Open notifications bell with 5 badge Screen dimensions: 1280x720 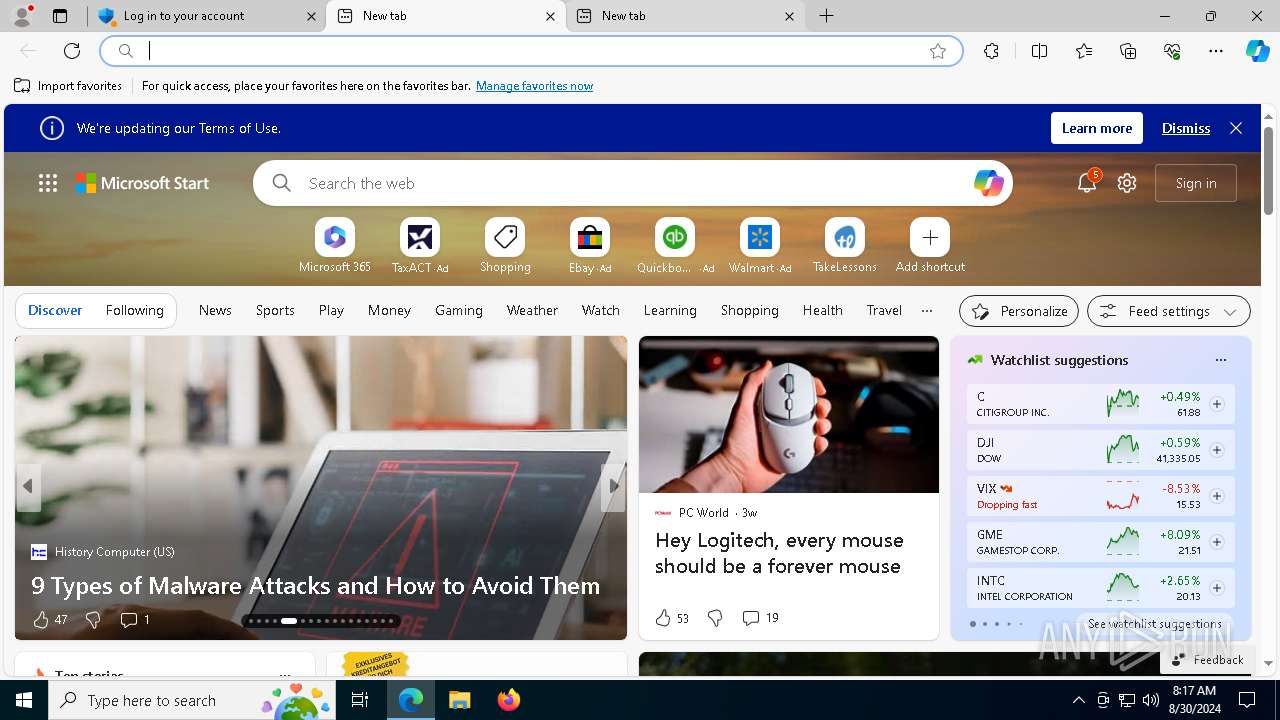1087,182
